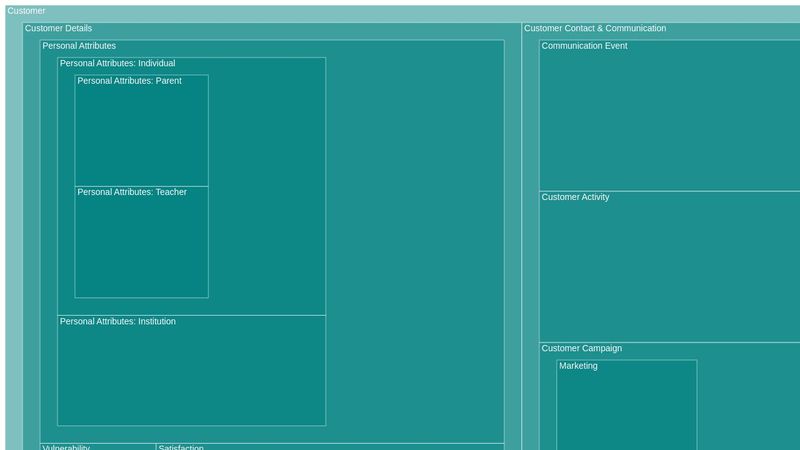Viewport: 800px width, 450px height.
Task: Open the Customer Campaign label
Action: [x=581, y=349]
